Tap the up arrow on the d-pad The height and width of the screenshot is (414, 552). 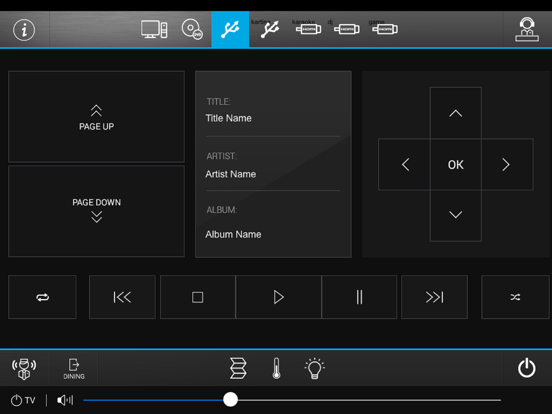tap(456, 113)
